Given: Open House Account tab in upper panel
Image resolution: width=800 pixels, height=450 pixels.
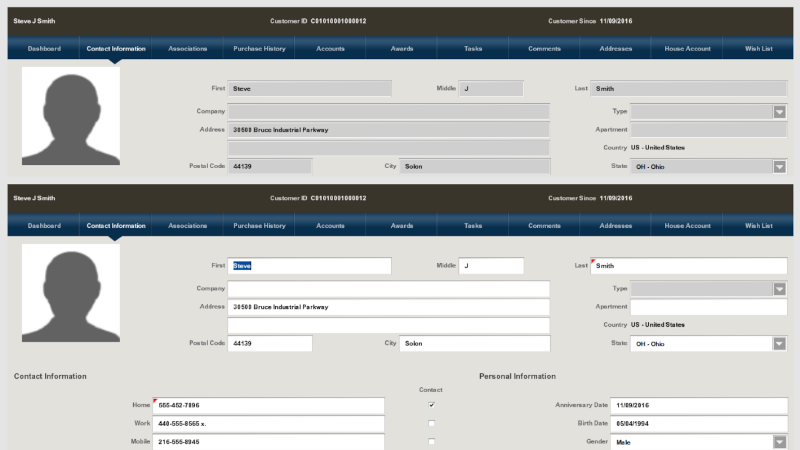Looking at the screenshot, I should (x=687, y=48).
